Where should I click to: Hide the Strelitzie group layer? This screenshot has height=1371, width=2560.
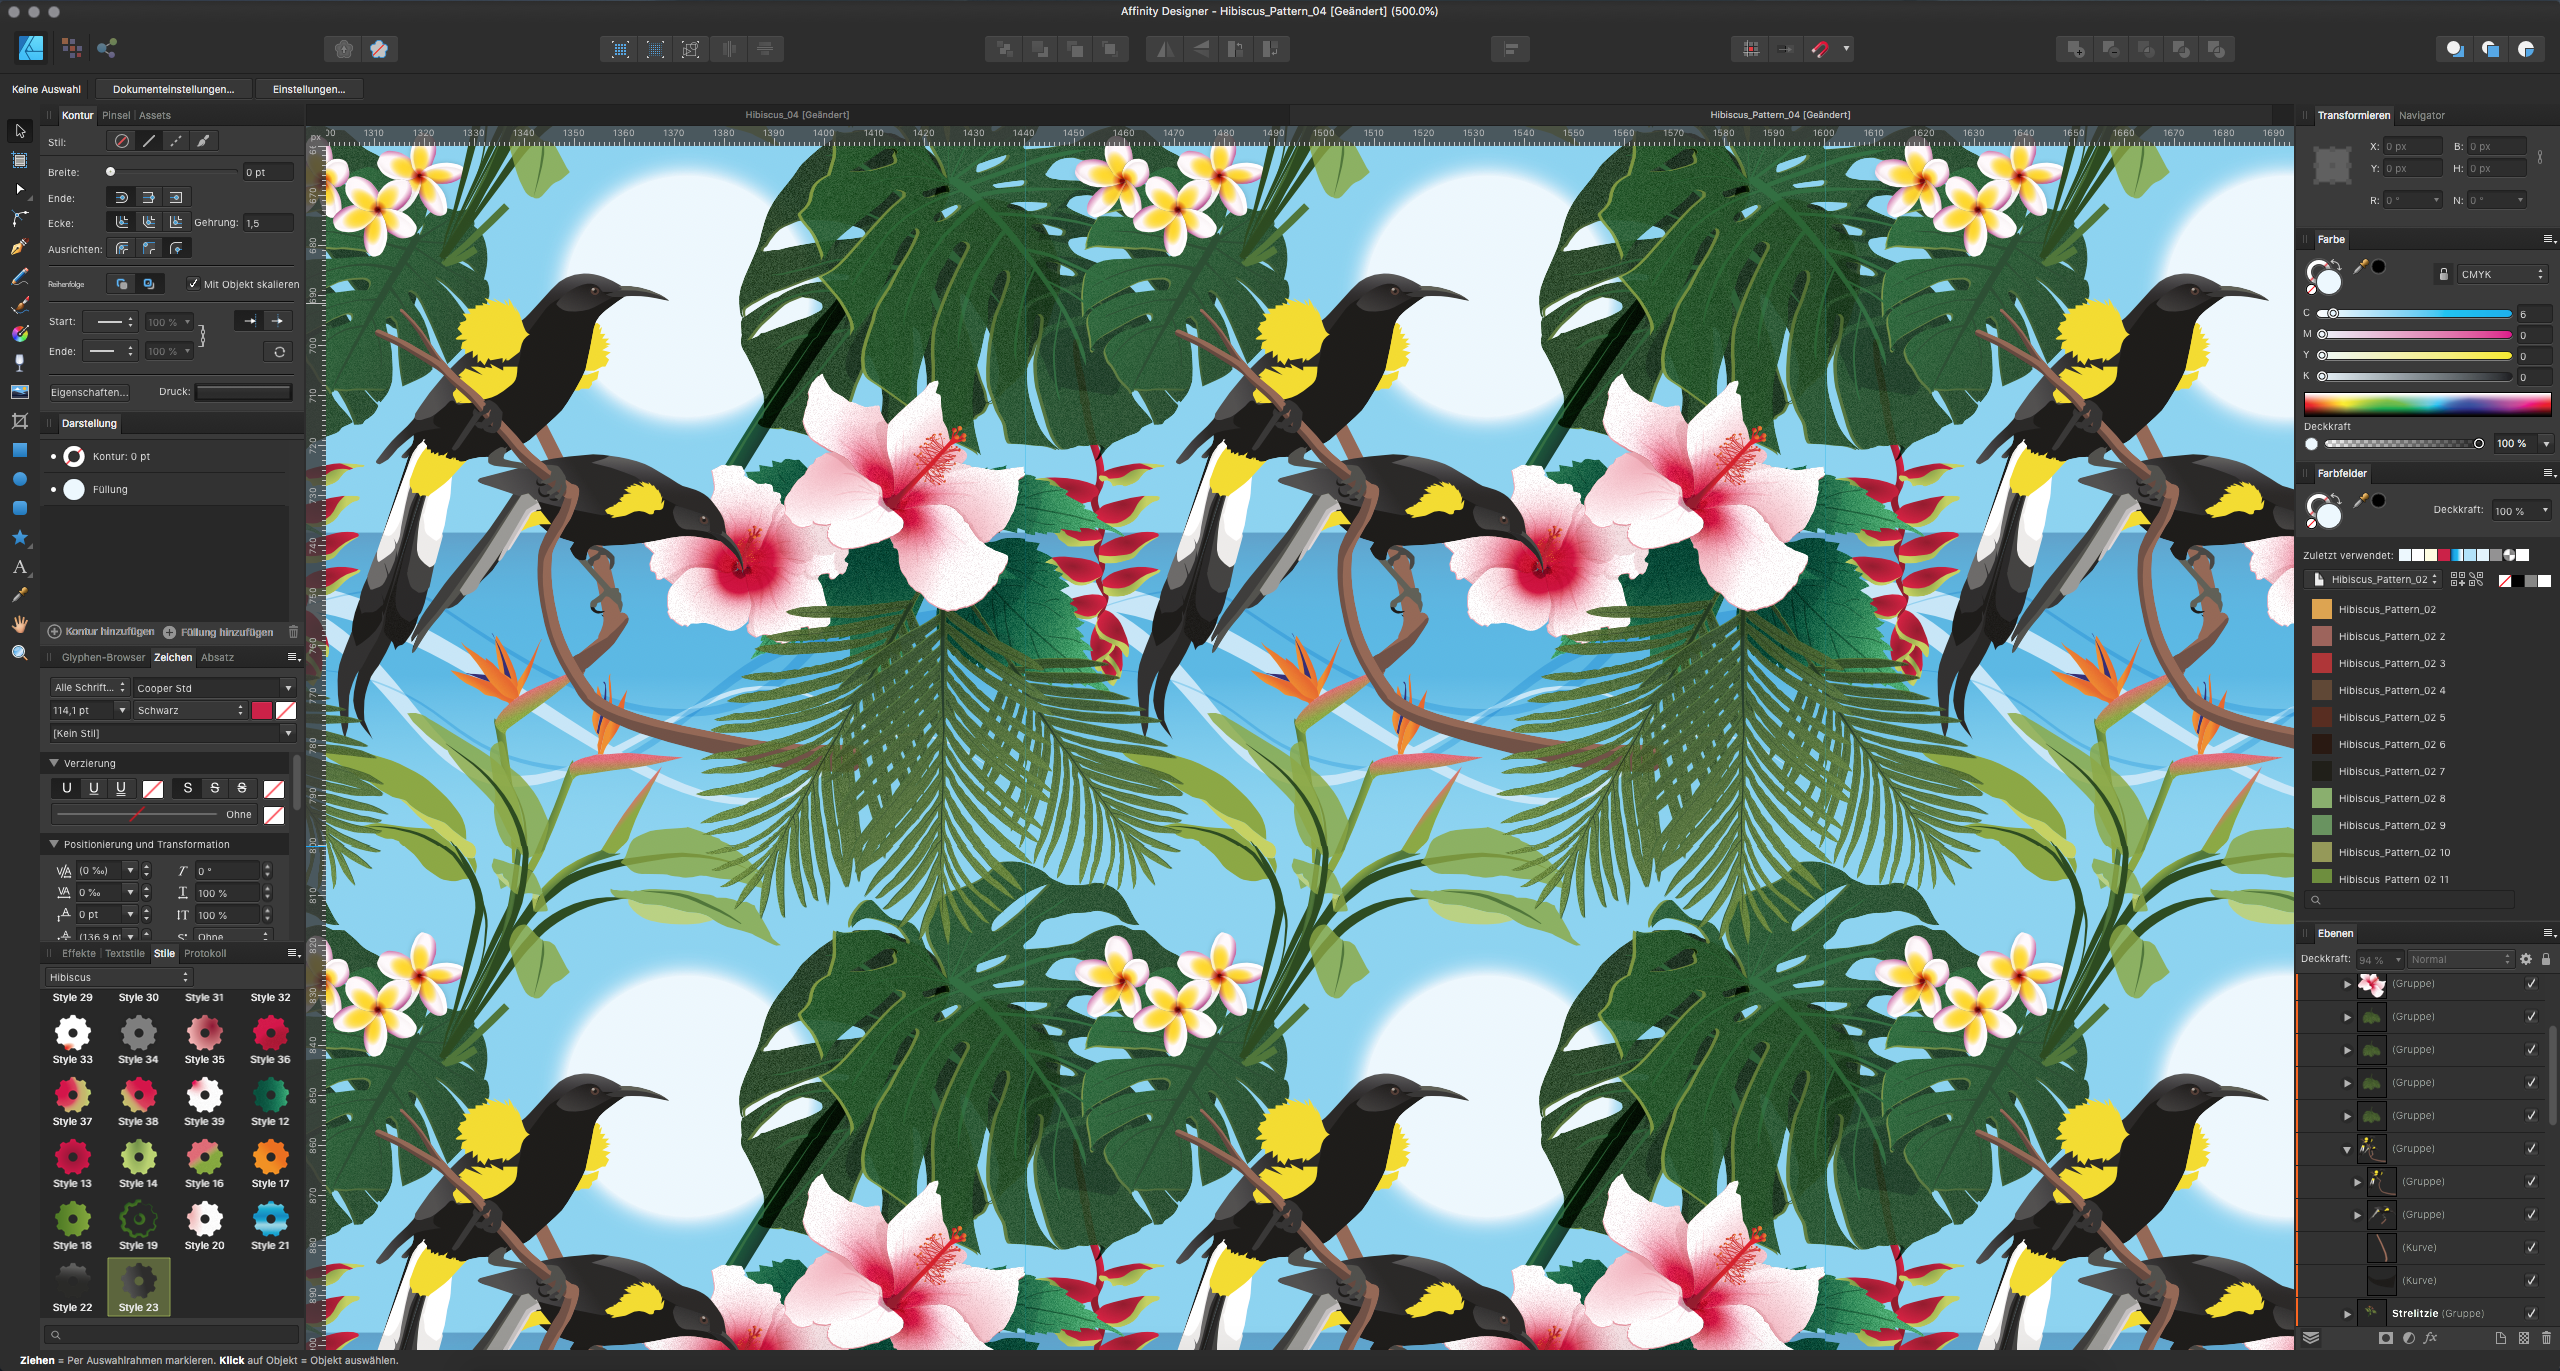coord(2531,1313)
